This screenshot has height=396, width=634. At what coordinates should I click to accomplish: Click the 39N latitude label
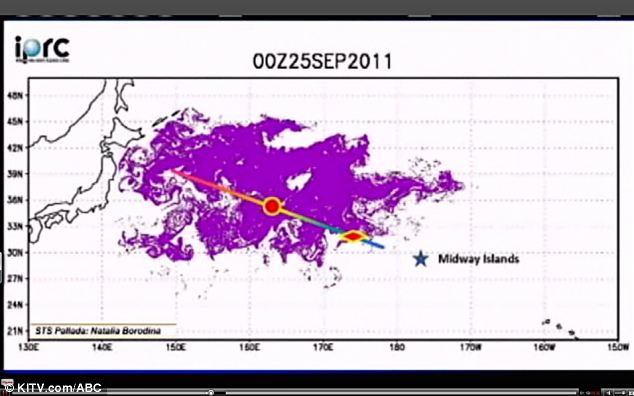coord(15,174)
